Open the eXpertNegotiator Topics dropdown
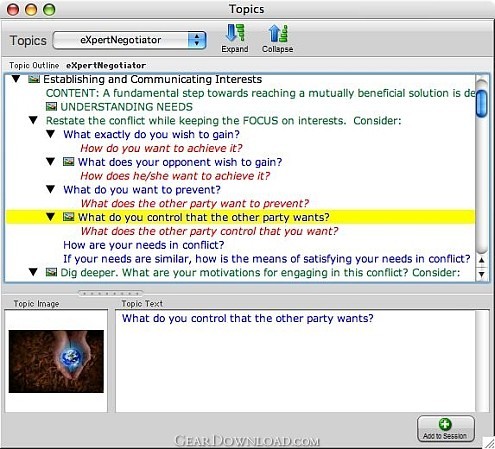This screenshot has width=495, height=449. point(129,40)
